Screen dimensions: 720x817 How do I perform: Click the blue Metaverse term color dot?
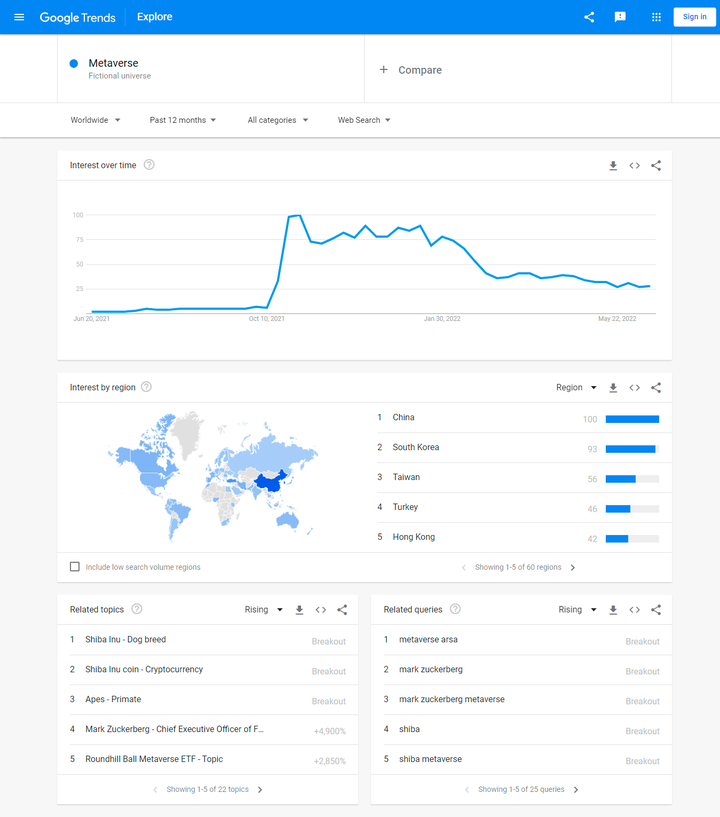(x=74, y=64)
